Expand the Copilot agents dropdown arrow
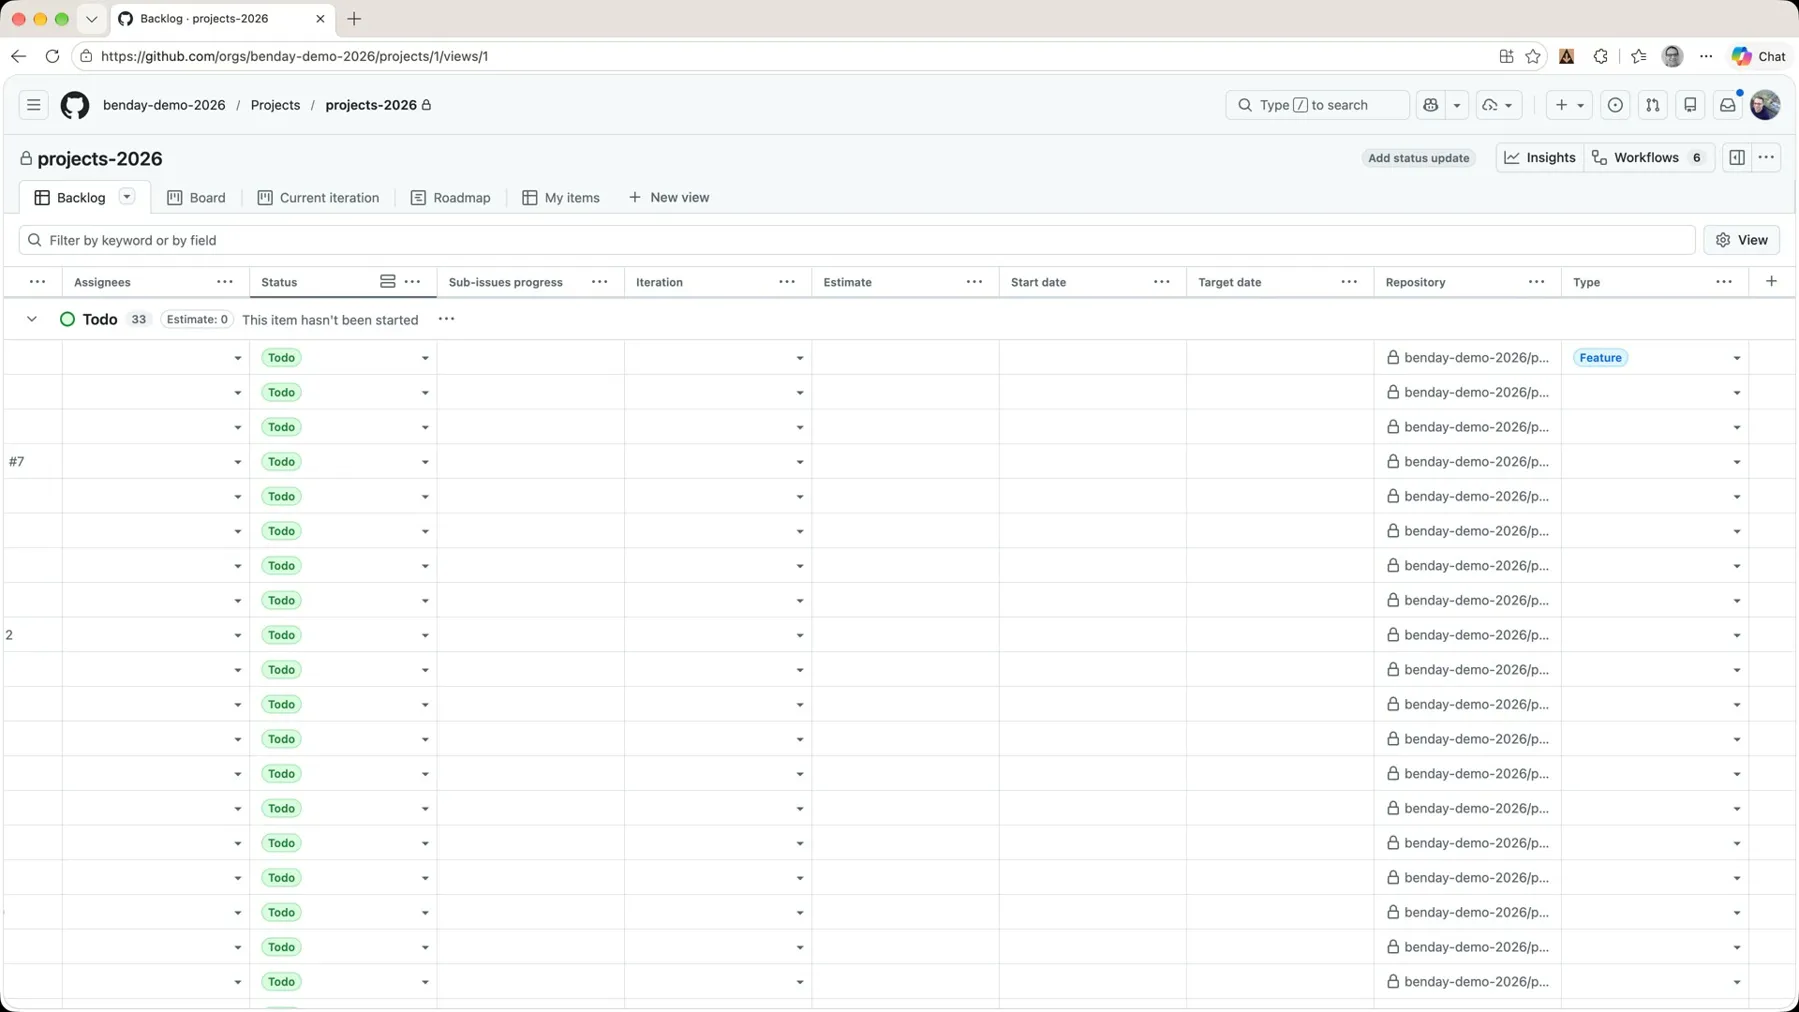1799x1012 pixels. tap(1457, 105)
